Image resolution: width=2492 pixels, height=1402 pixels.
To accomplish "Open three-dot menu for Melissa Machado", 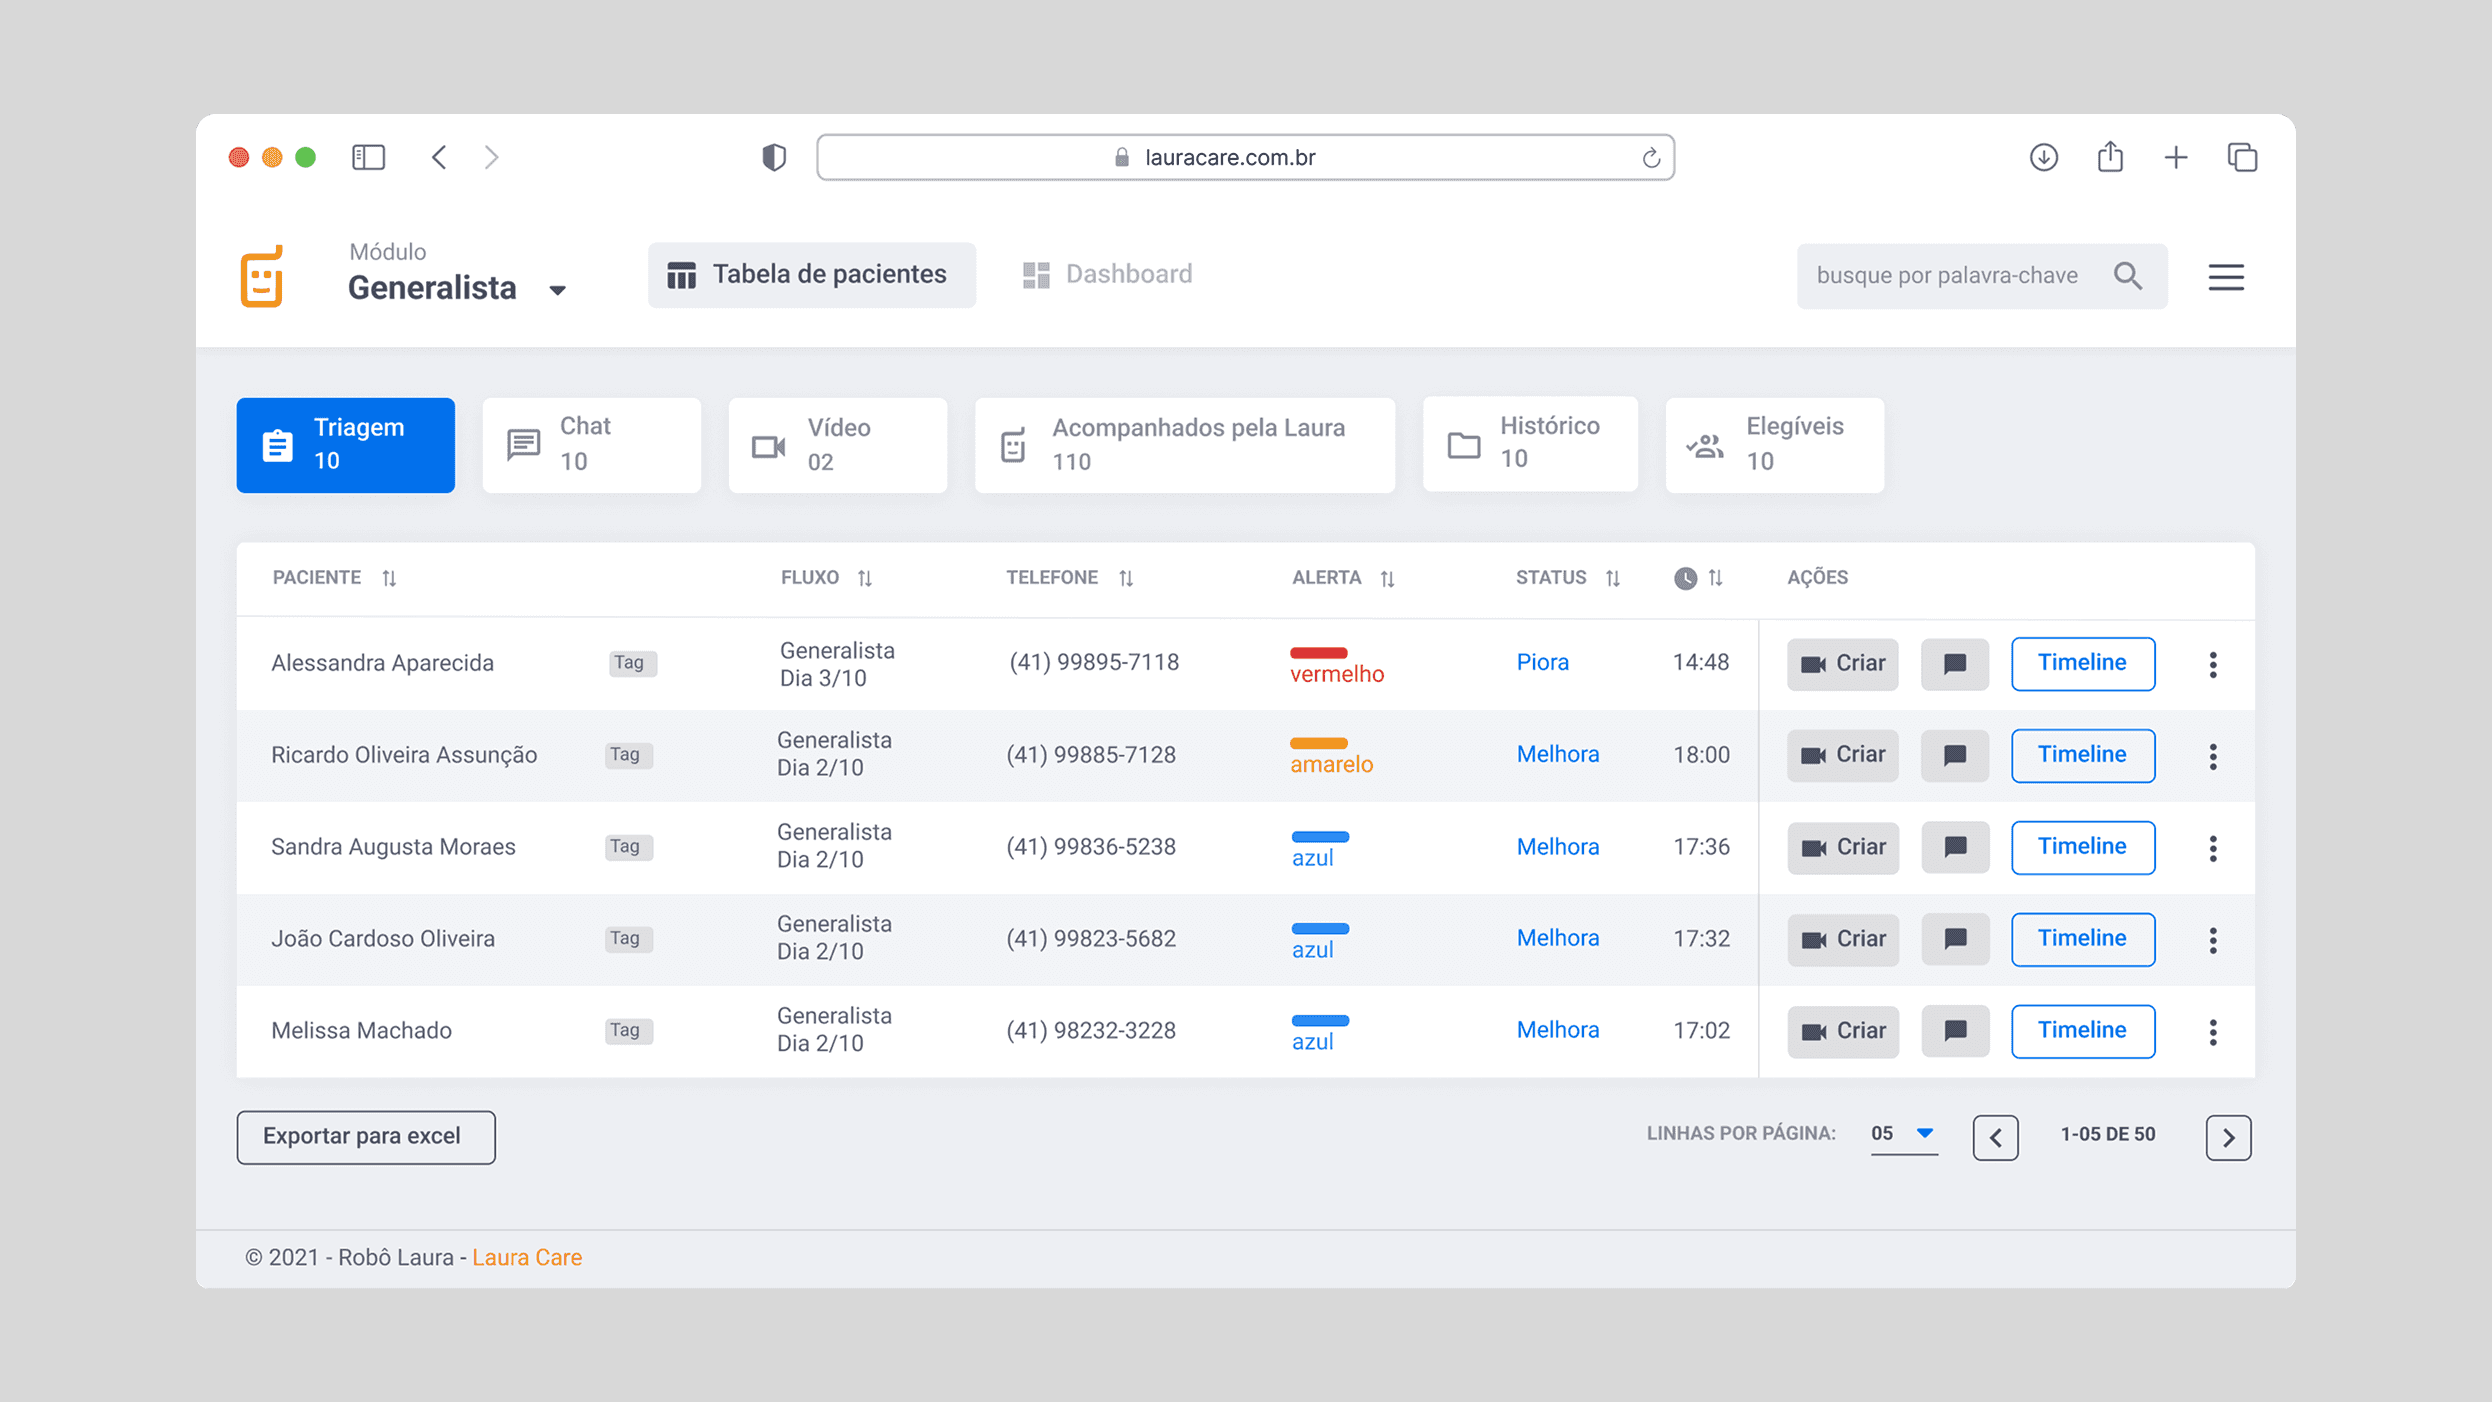I will pyautogui.click(x=2212, y=1031).
